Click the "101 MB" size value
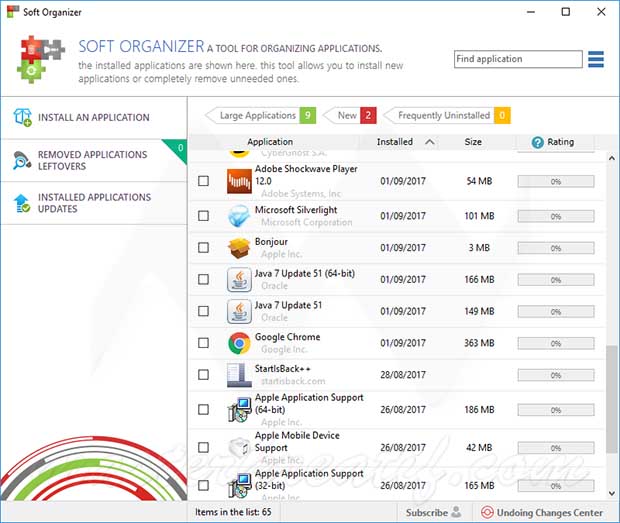This screenshot has width=620, height=523. [479, 216]
